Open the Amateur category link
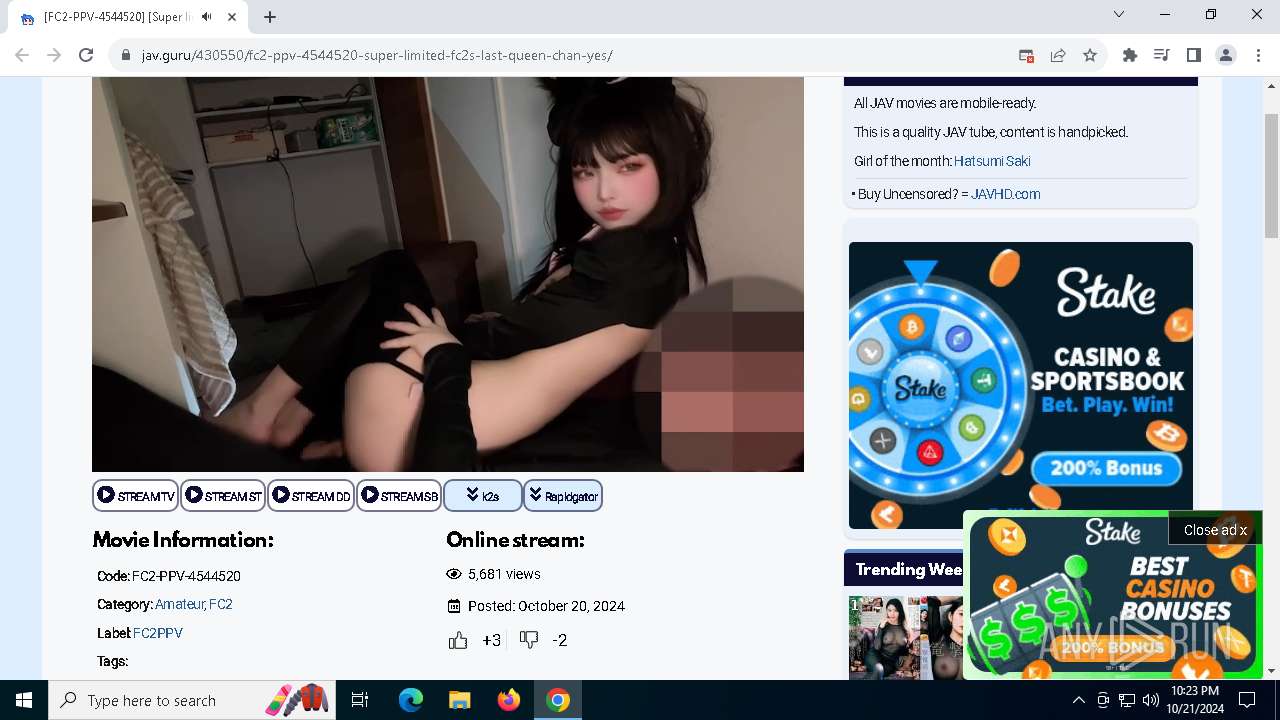 pyautogui.click(x=179, y=604)
